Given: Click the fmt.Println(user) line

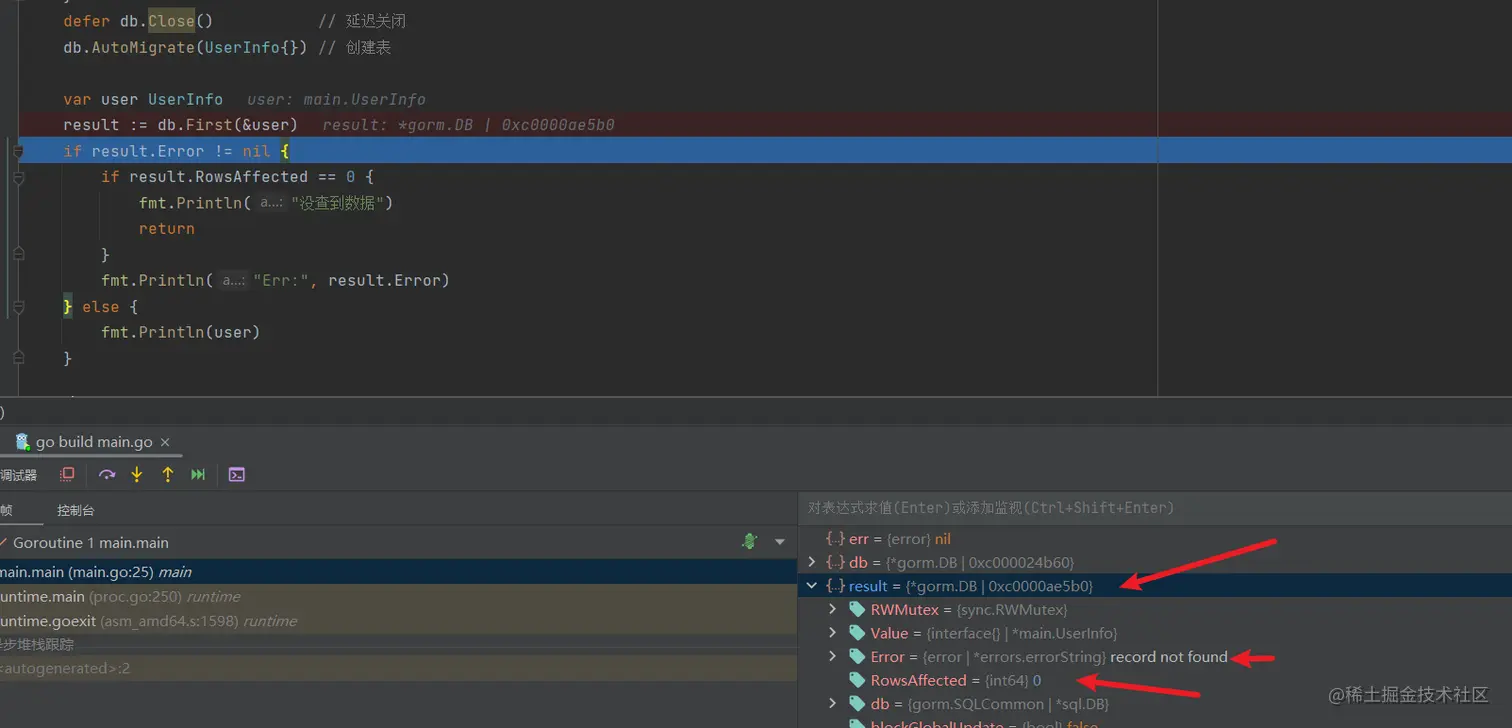Looking at the screenshot, I should coord(181,332).
